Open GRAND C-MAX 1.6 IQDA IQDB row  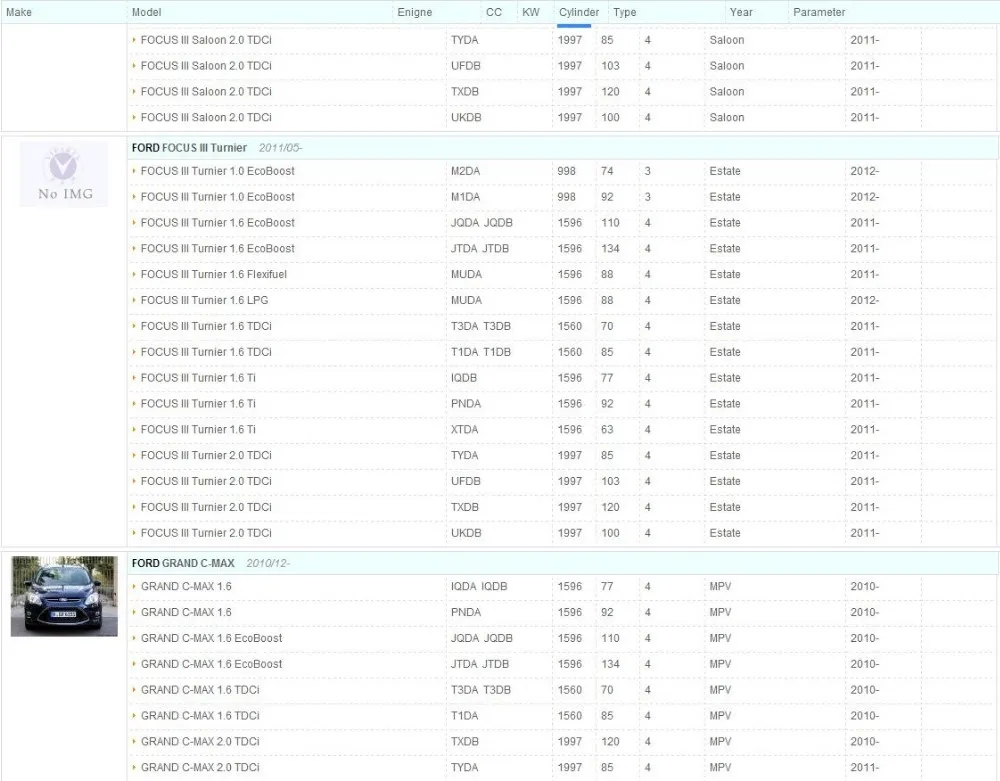562,587
